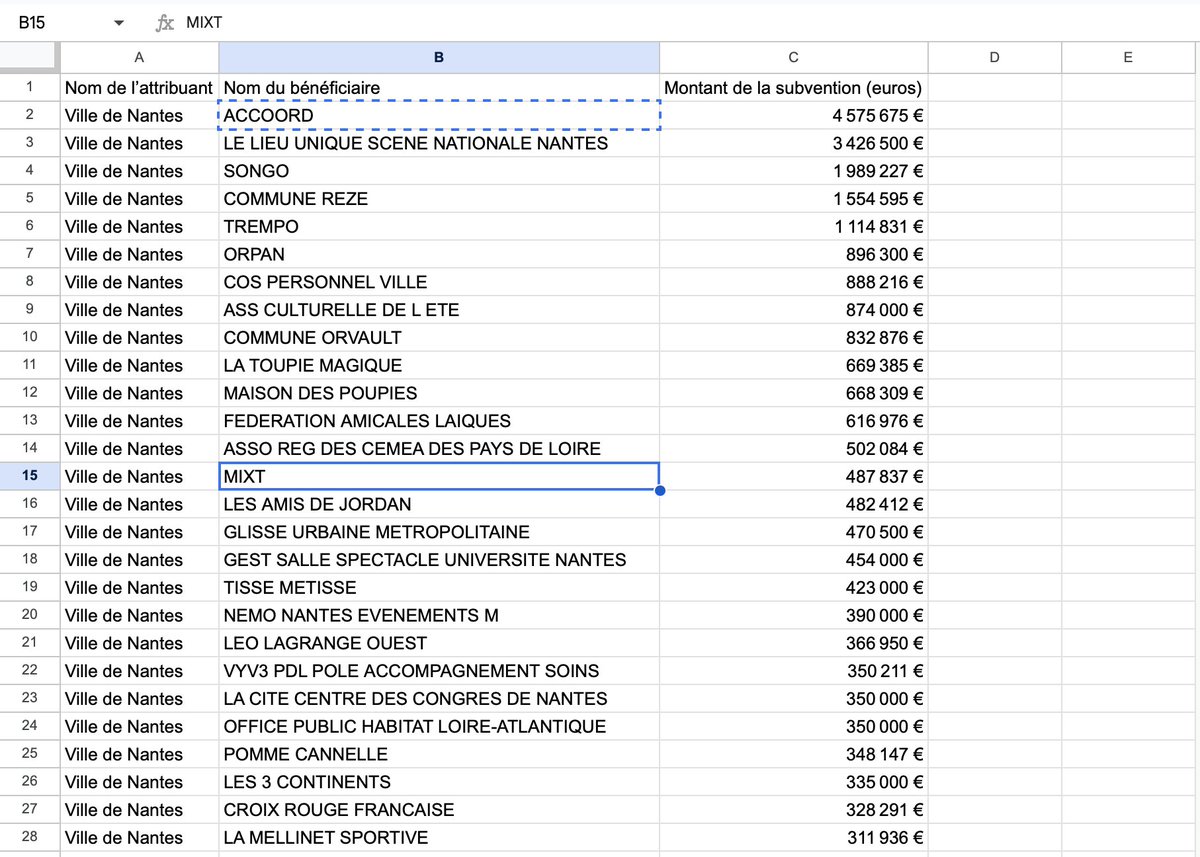Click the ORPAN cell
The height and width of the screenshot is (857, 1200).
[x=439, y=254]
